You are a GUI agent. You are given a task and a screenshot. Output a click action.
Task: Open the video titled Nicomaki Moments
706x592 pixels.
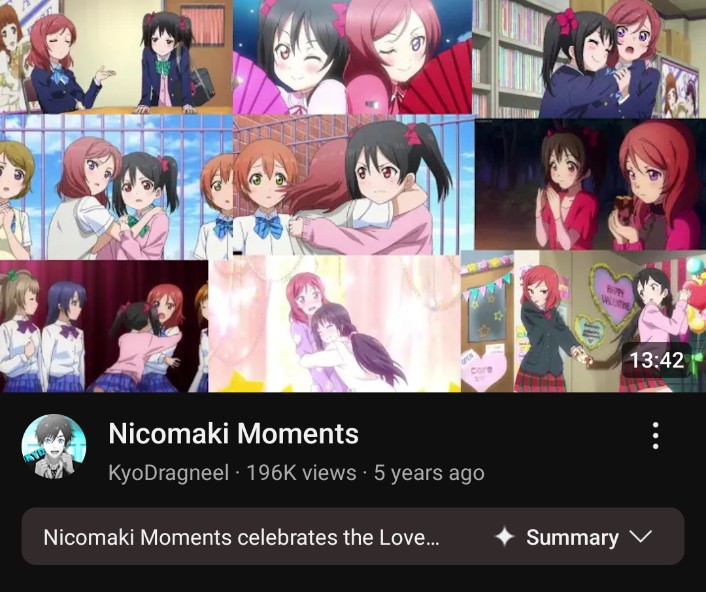click(233, 434)
